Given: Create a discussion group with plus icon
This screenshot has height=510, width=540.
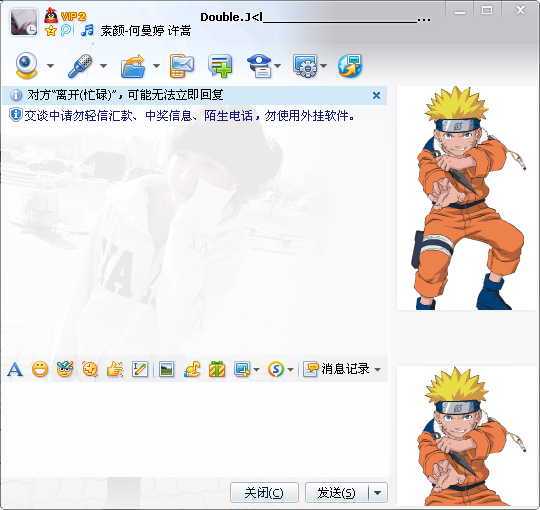Looking at the screenshot, I should point(220,66).
